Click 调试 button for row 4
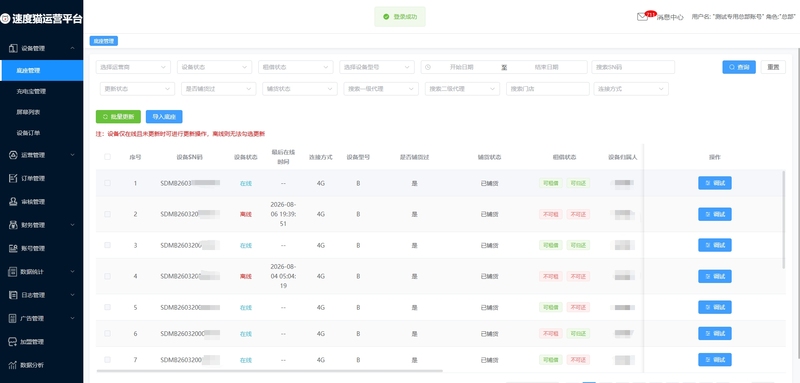The height and width of the screenshot is (383, 800). (715, 276)
